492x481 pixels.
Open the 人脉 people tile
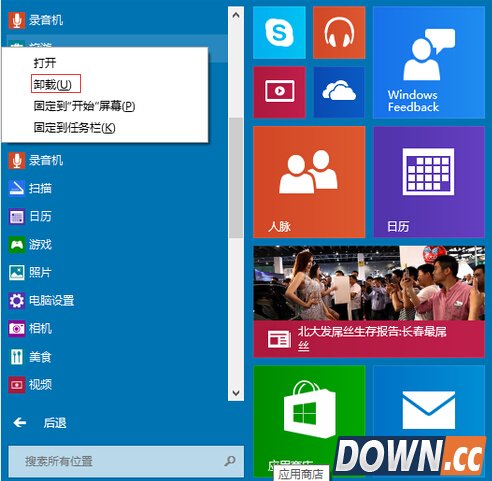click(309, 182)
